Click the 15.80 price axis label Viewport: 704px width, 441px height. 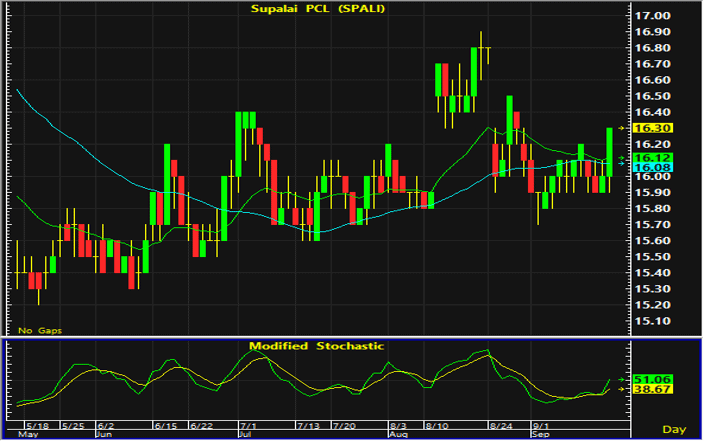(x=652, y=209)
